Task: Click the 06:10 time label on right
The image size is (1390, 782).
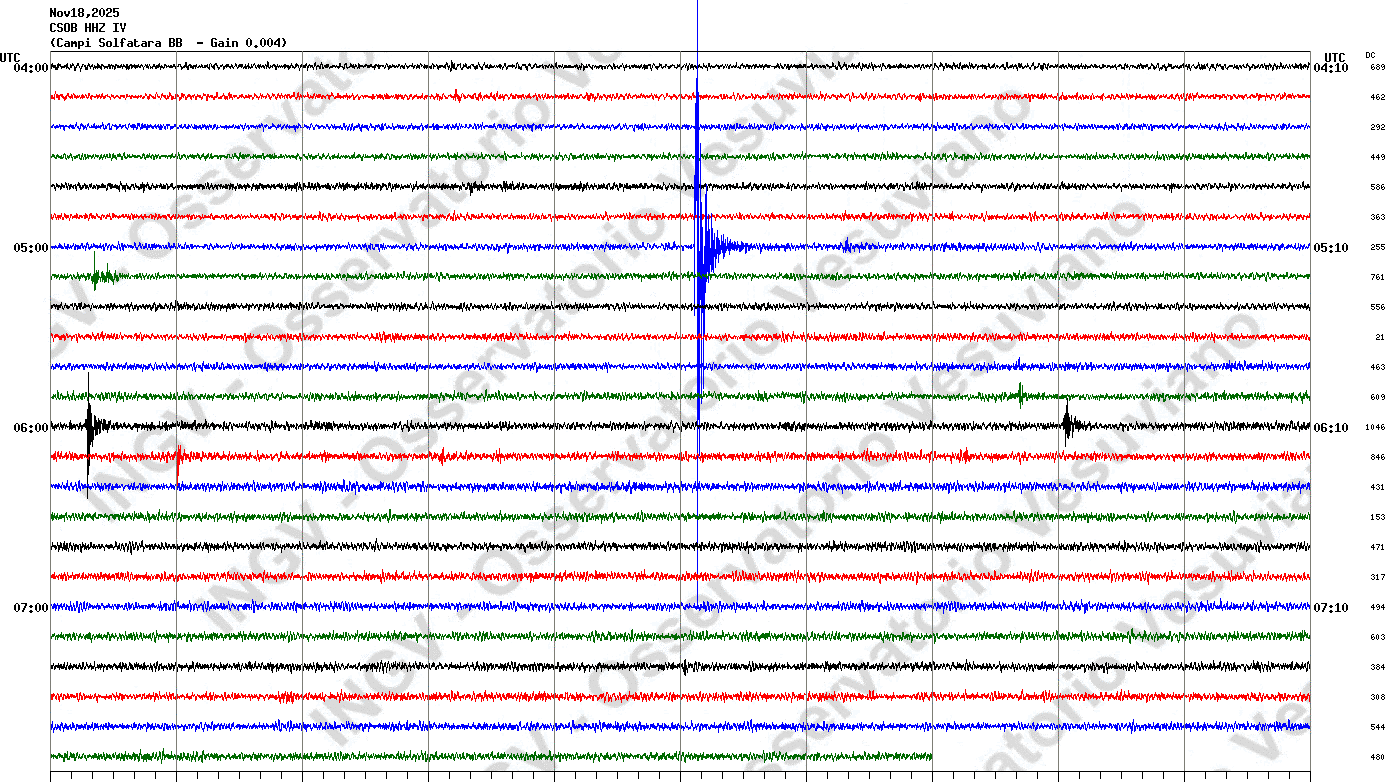Action: 1331,428
